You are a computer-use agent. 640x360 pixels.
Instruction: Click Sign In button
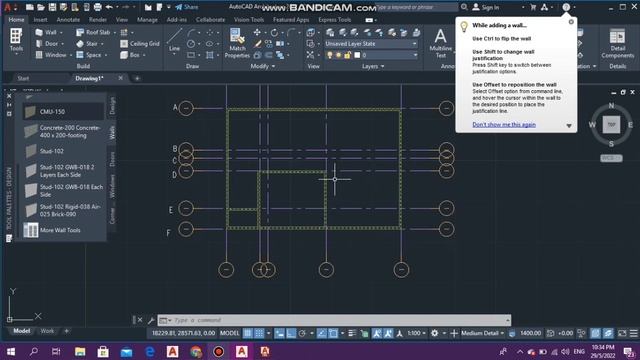pos(486,7)
